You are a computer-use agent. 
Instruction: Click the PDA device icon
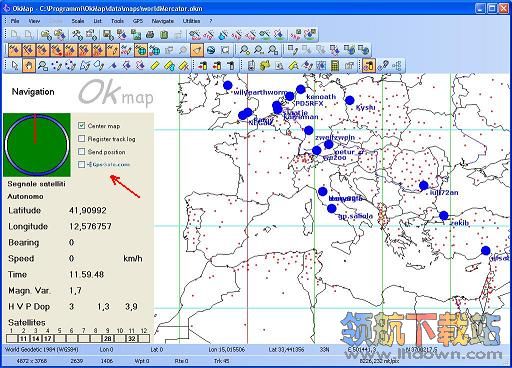pyautogui.click(x=251, y=66)
